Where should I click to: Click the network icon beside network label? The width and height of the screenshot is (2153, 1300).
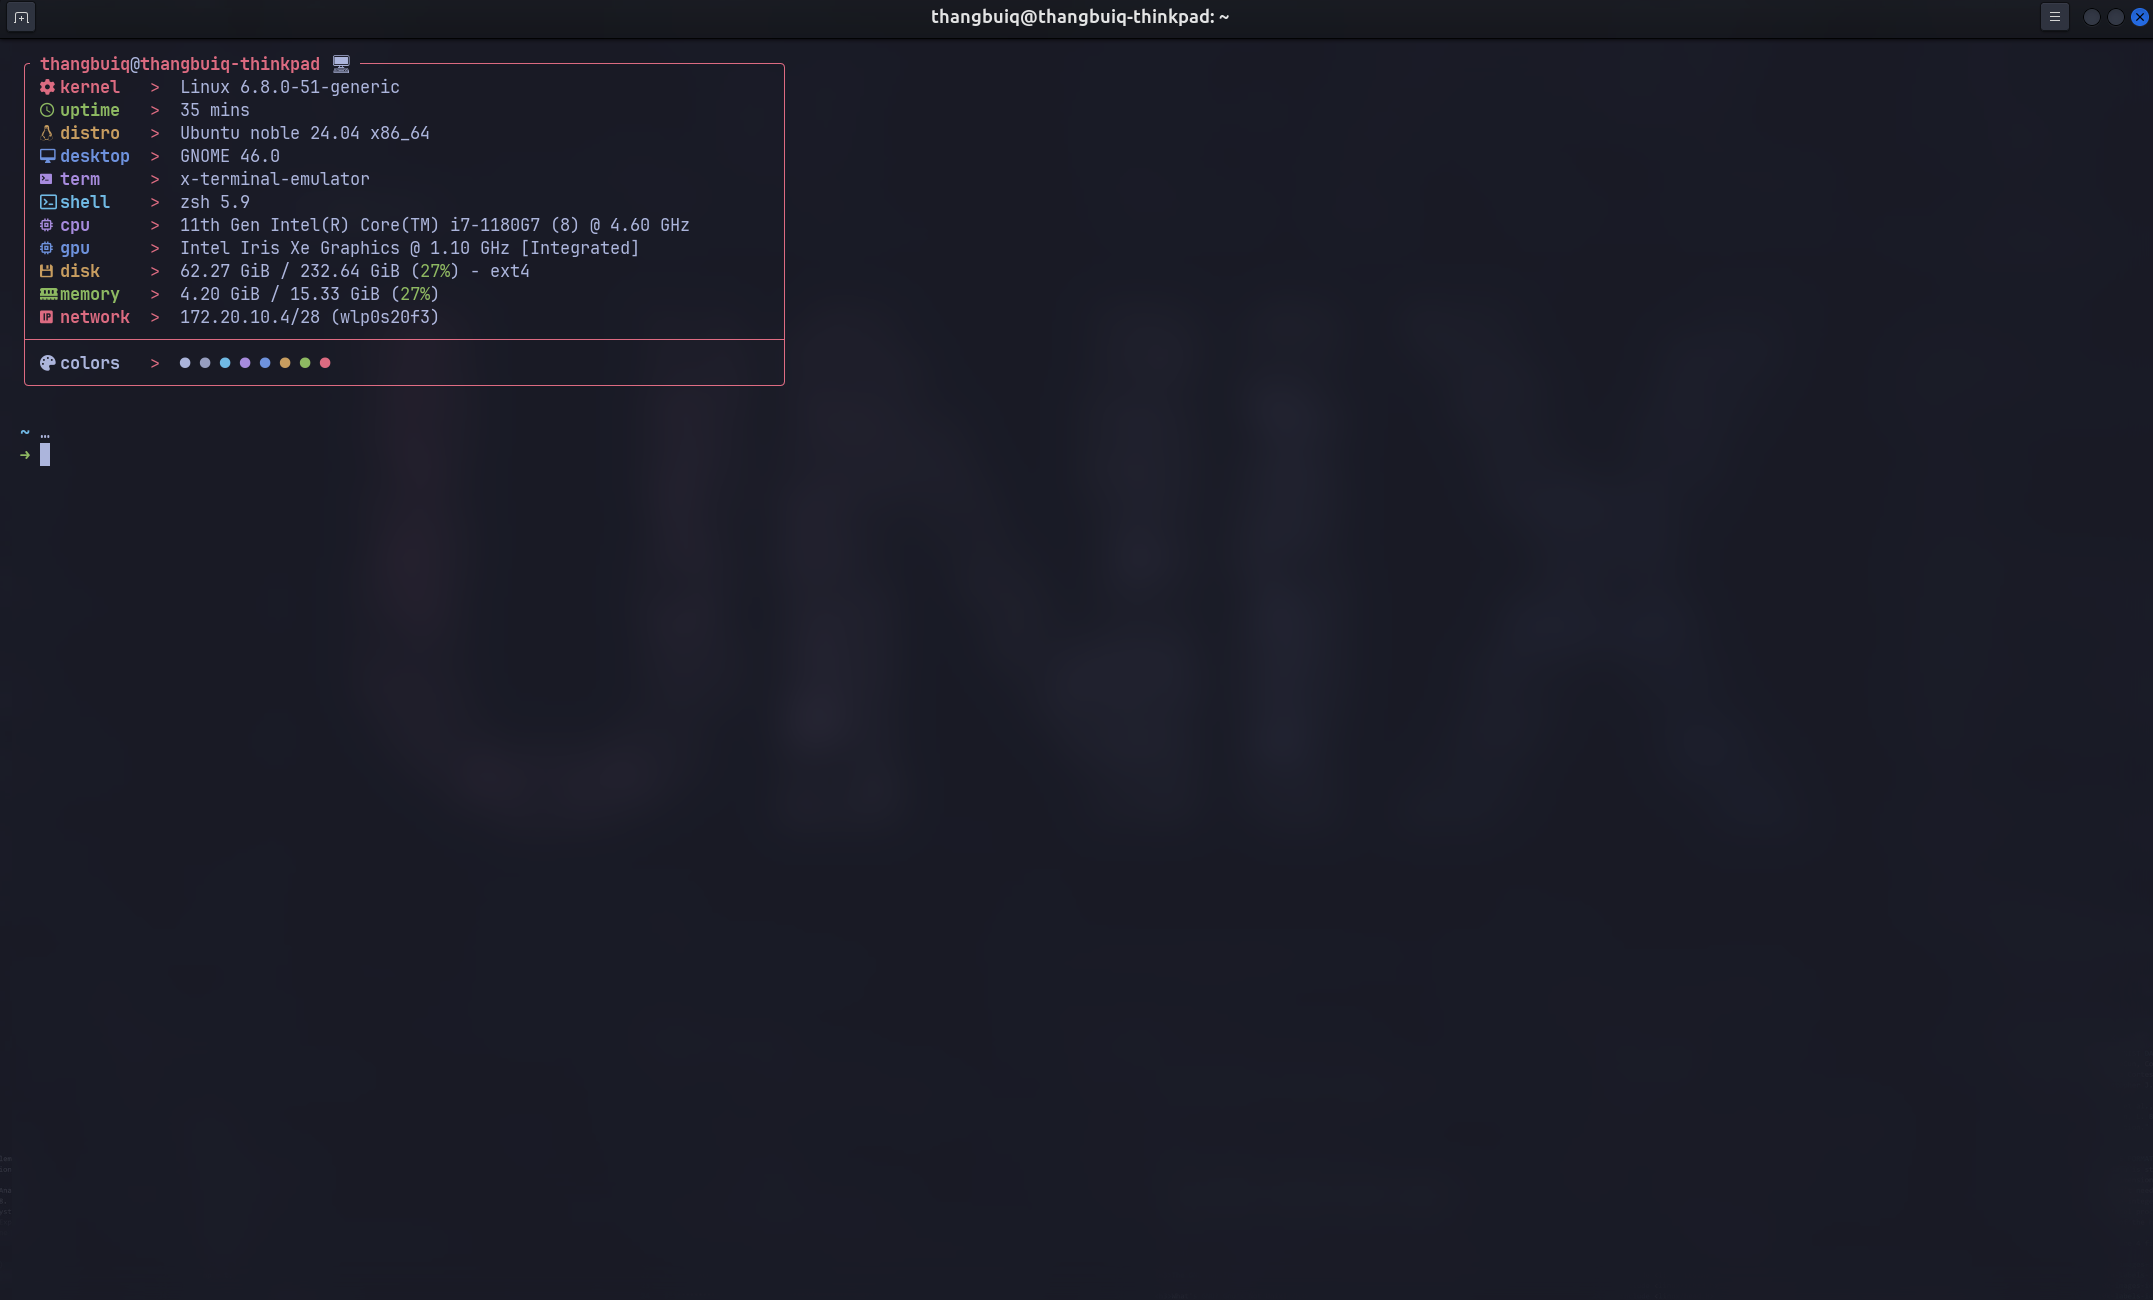point(46,317)
